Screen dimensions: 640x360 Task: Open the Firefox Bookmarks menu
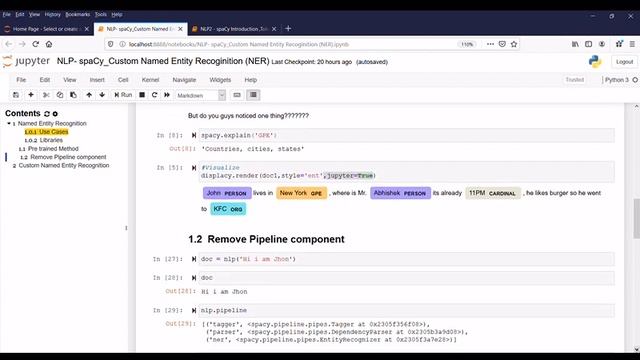coord(78,14)
